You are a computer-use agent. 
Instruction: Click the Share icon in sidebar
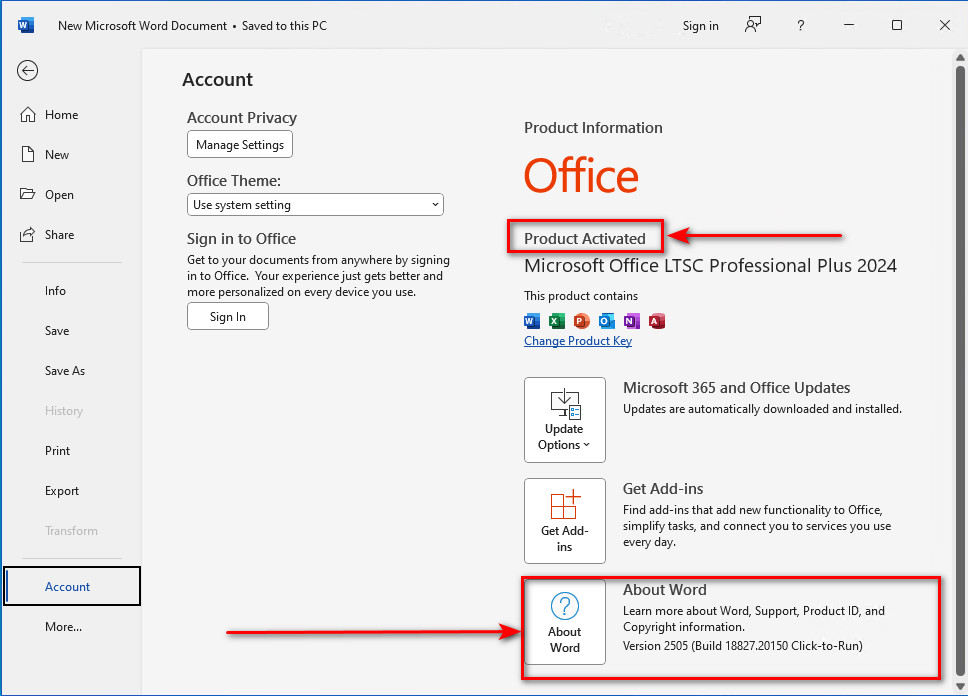pyautogui.click(x=28, y=235)
